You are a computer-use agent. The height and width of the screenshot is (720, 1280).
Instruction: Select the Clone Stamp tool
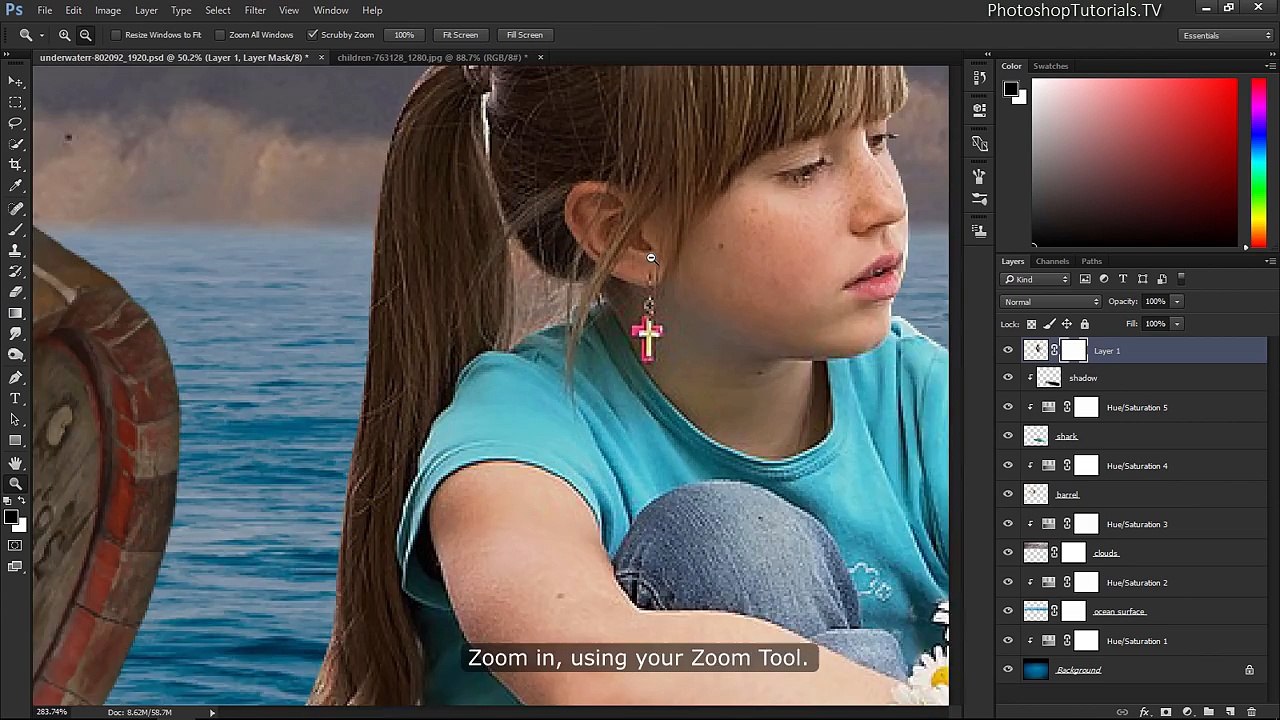click(x=16, y=250)
